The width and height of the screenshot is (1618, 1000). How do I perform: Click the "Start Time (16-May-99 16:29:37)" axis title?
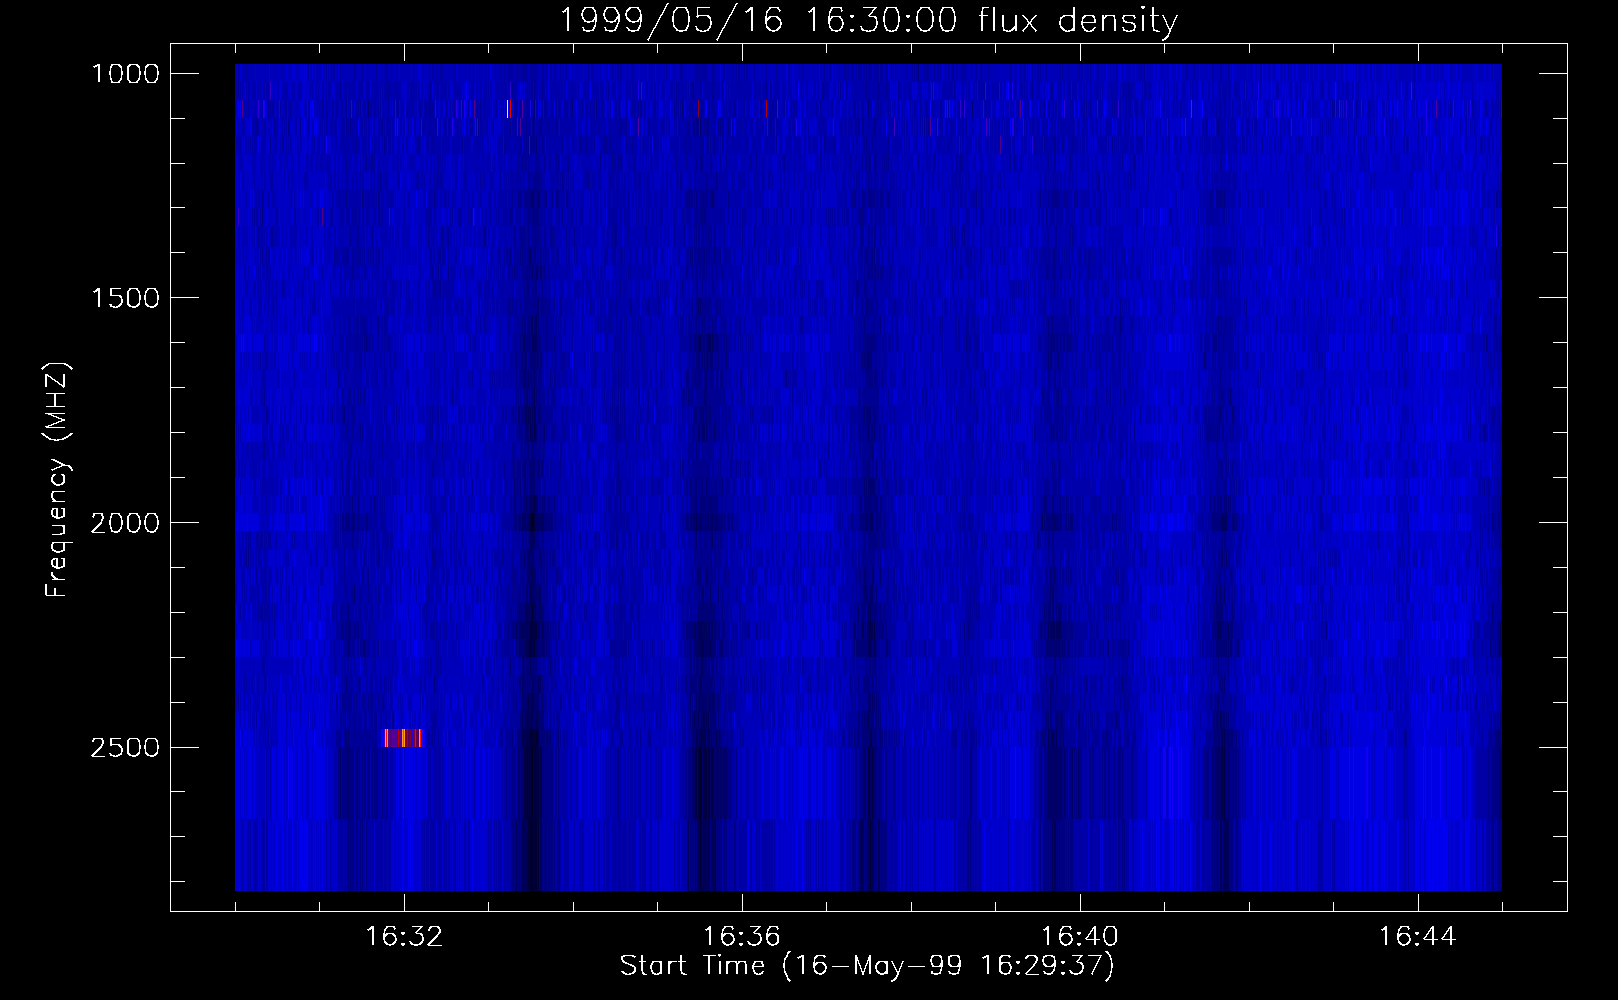(867, 967)
